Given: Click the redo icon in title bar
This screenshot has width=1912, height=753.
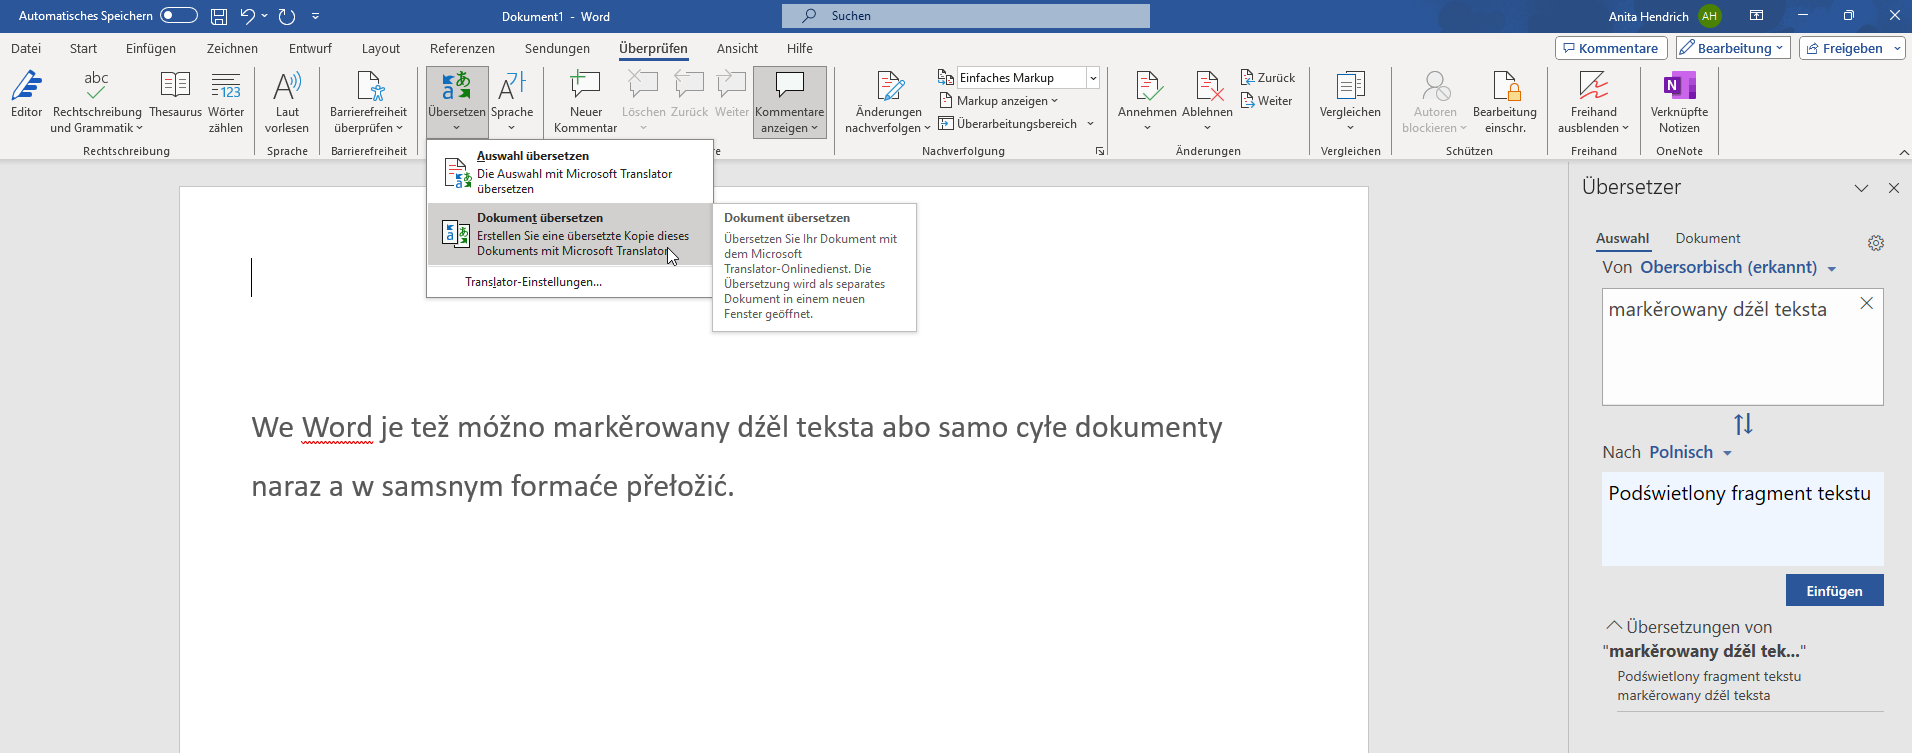Looking at the screenshot, I should pyautogui.click(x=287, y=16).
